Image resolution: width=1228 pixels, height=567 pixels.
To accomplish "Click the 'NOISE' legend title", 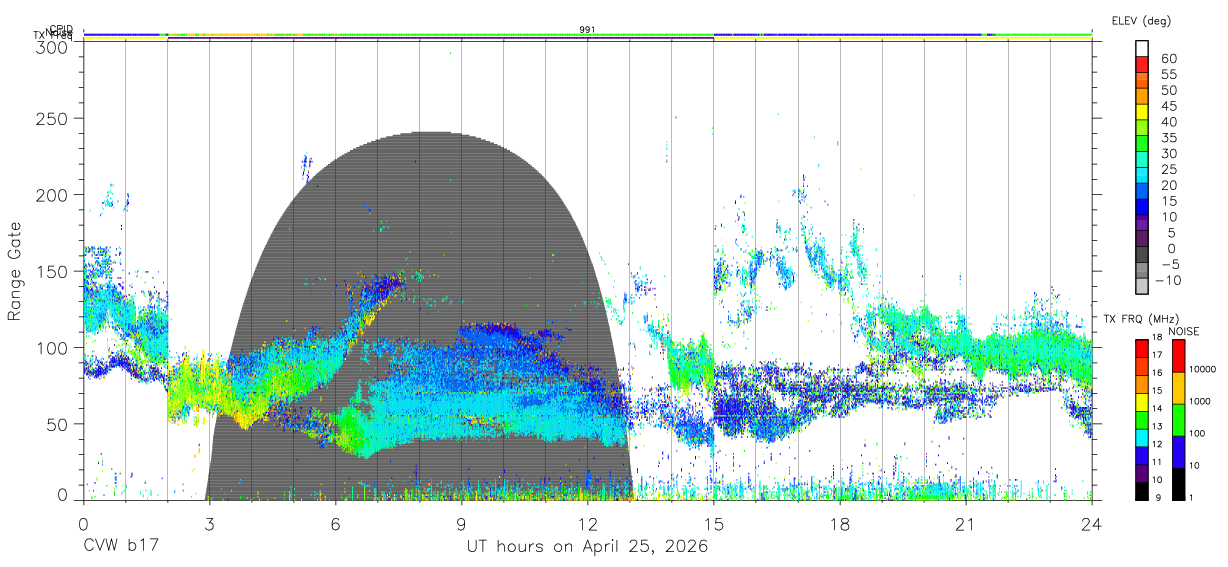I will point(1183,331).
